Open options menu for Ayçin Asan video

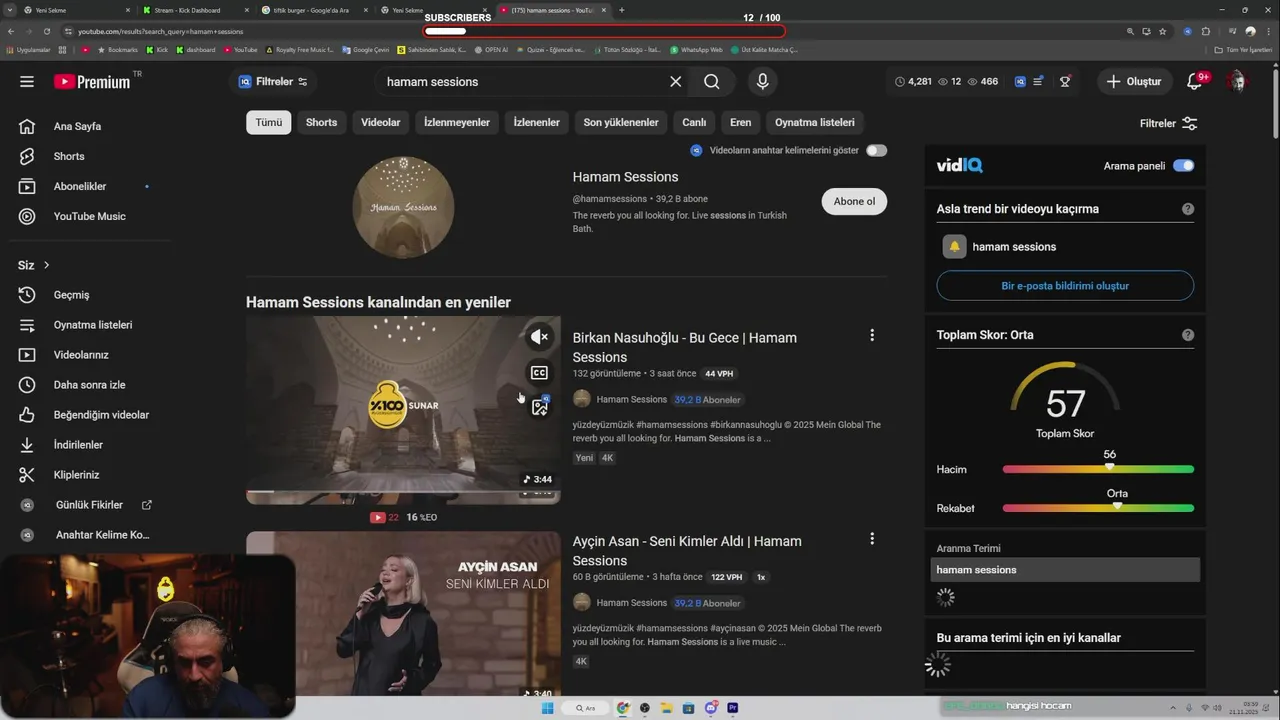pyautogui.click(x=872, y=539)
